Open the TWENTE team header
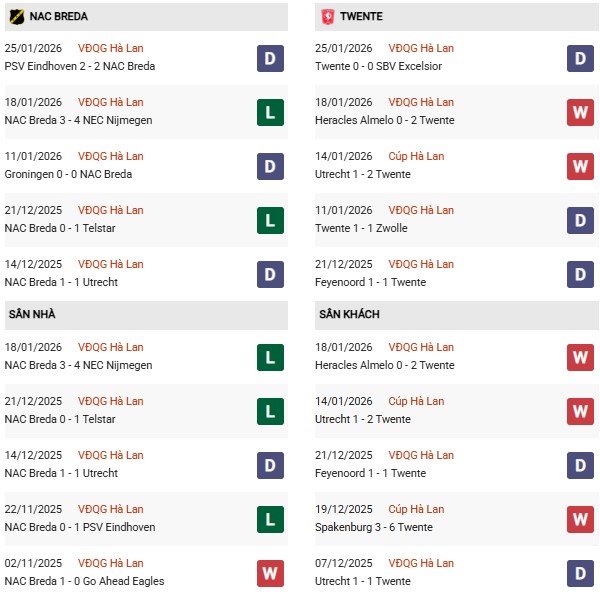 (x=360, y=17)
